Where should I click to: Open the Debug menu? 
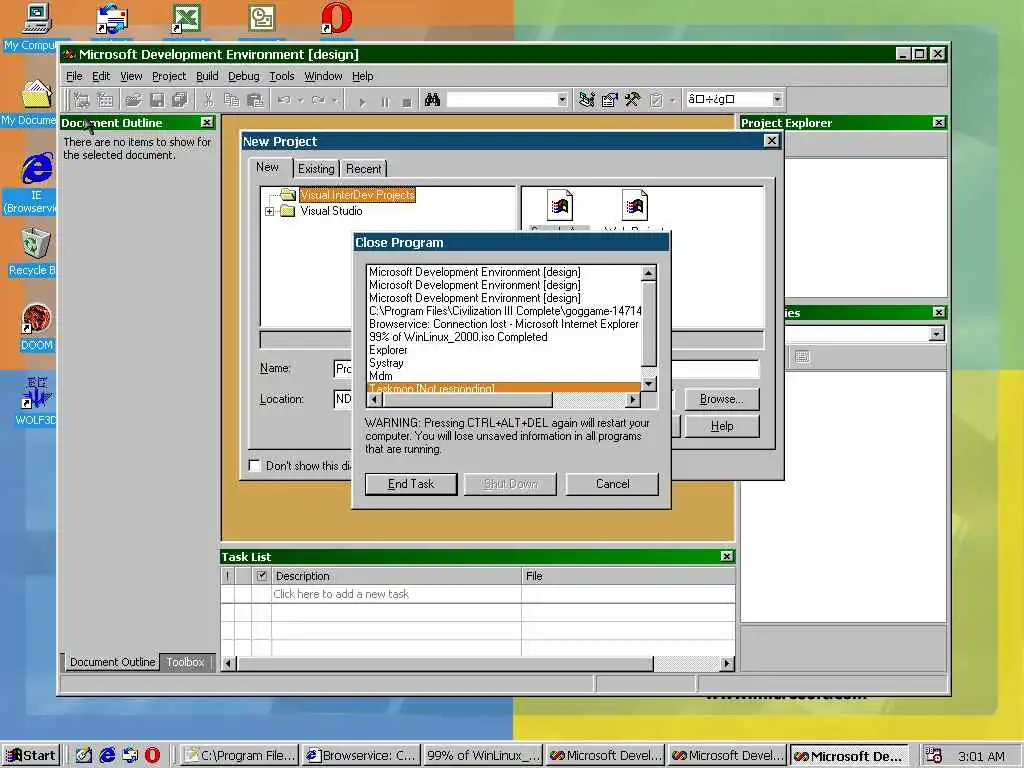coord(244,76)
